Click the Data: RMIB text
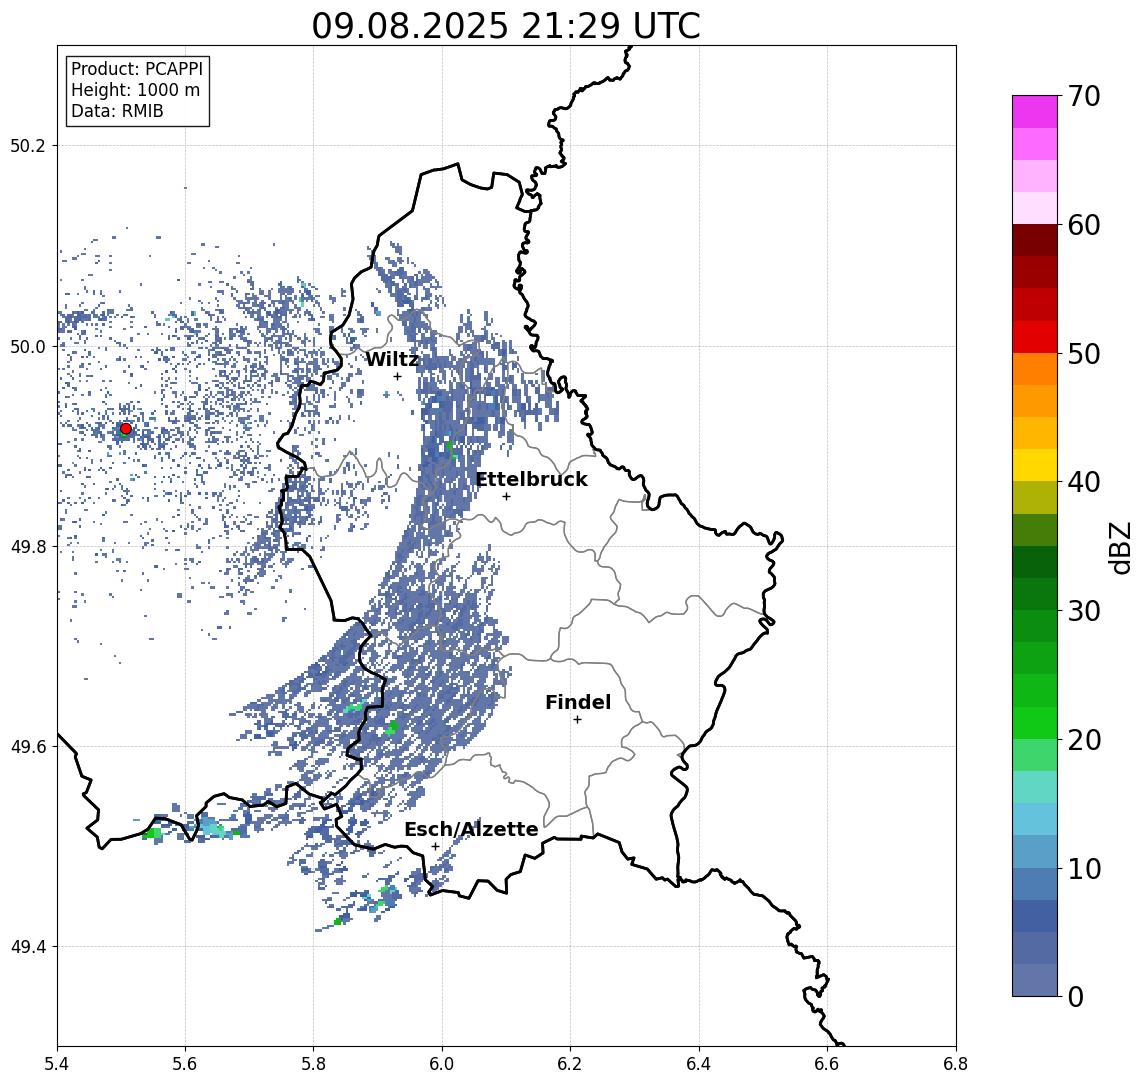This screenshot has width=1145, height=1084. [117, 111]
